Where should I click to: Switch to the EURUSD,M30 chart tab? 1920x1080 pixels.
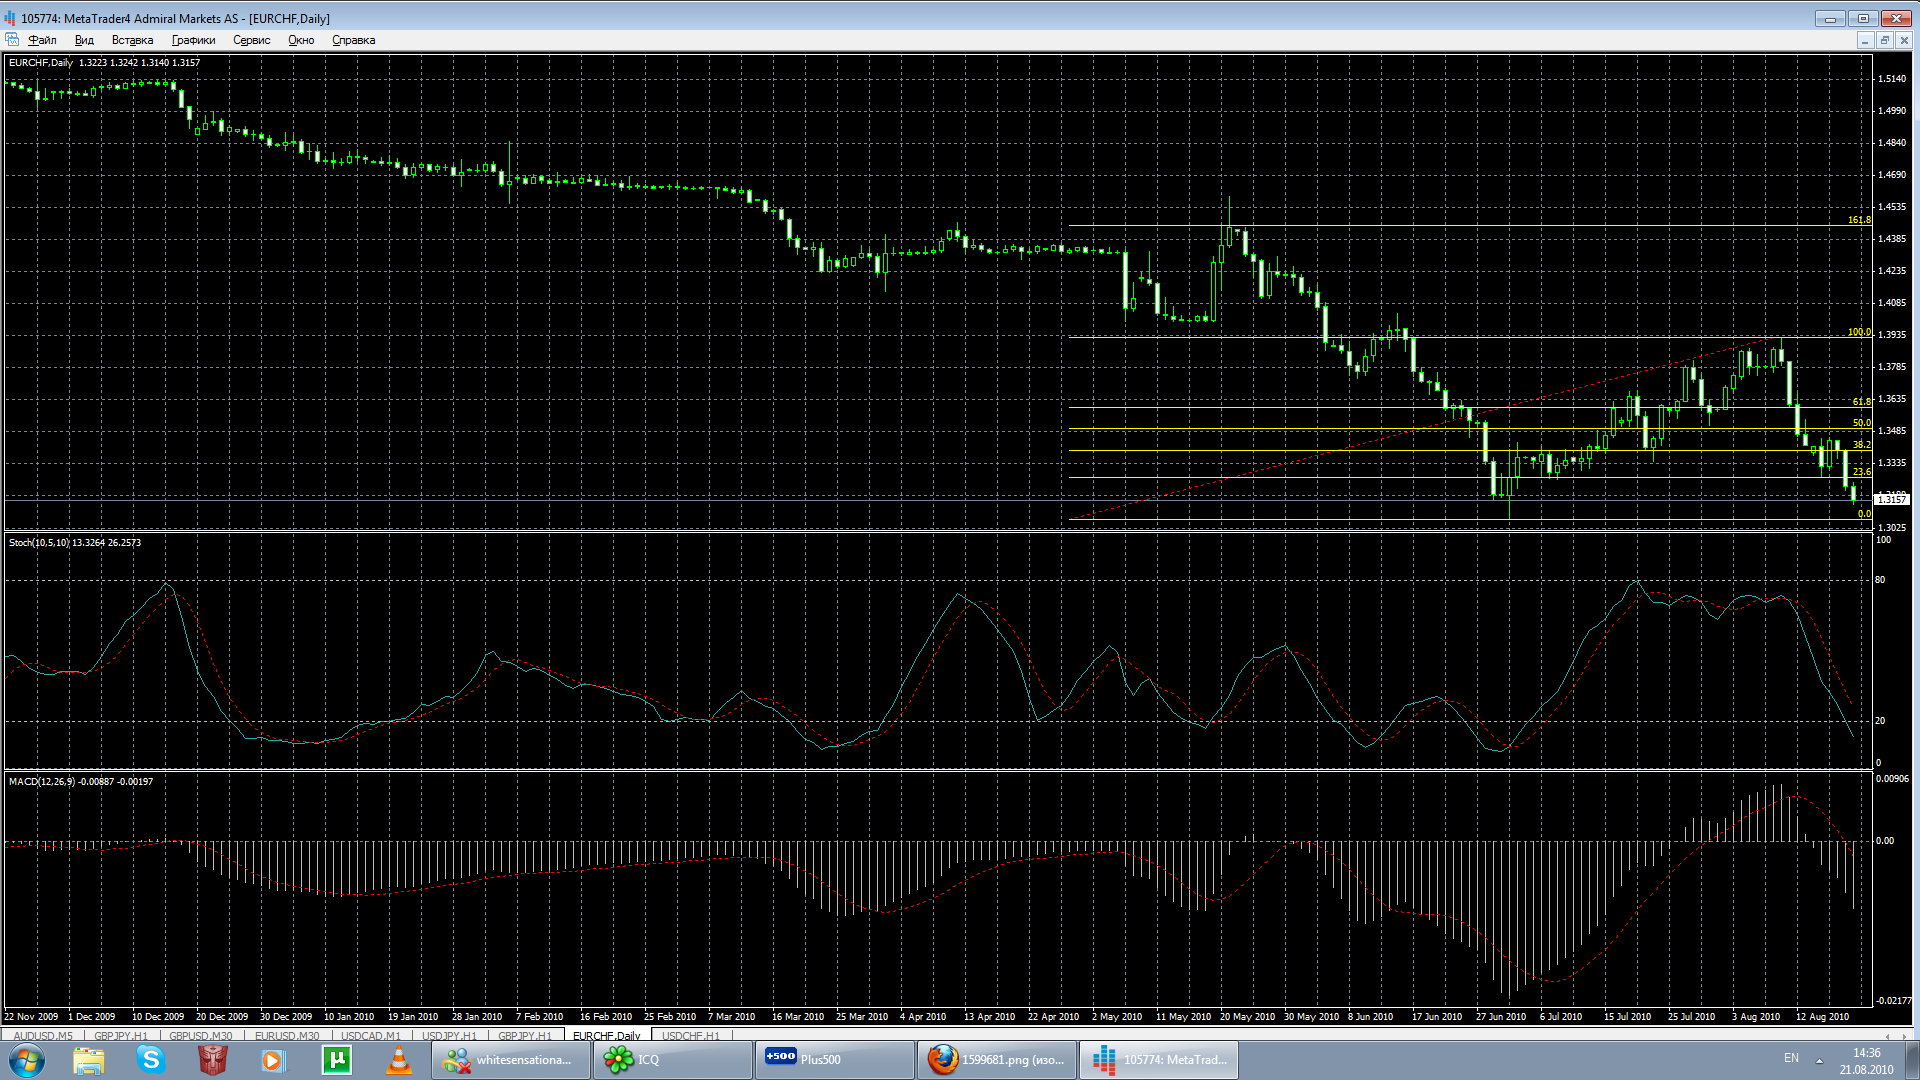coord(287,1036)
